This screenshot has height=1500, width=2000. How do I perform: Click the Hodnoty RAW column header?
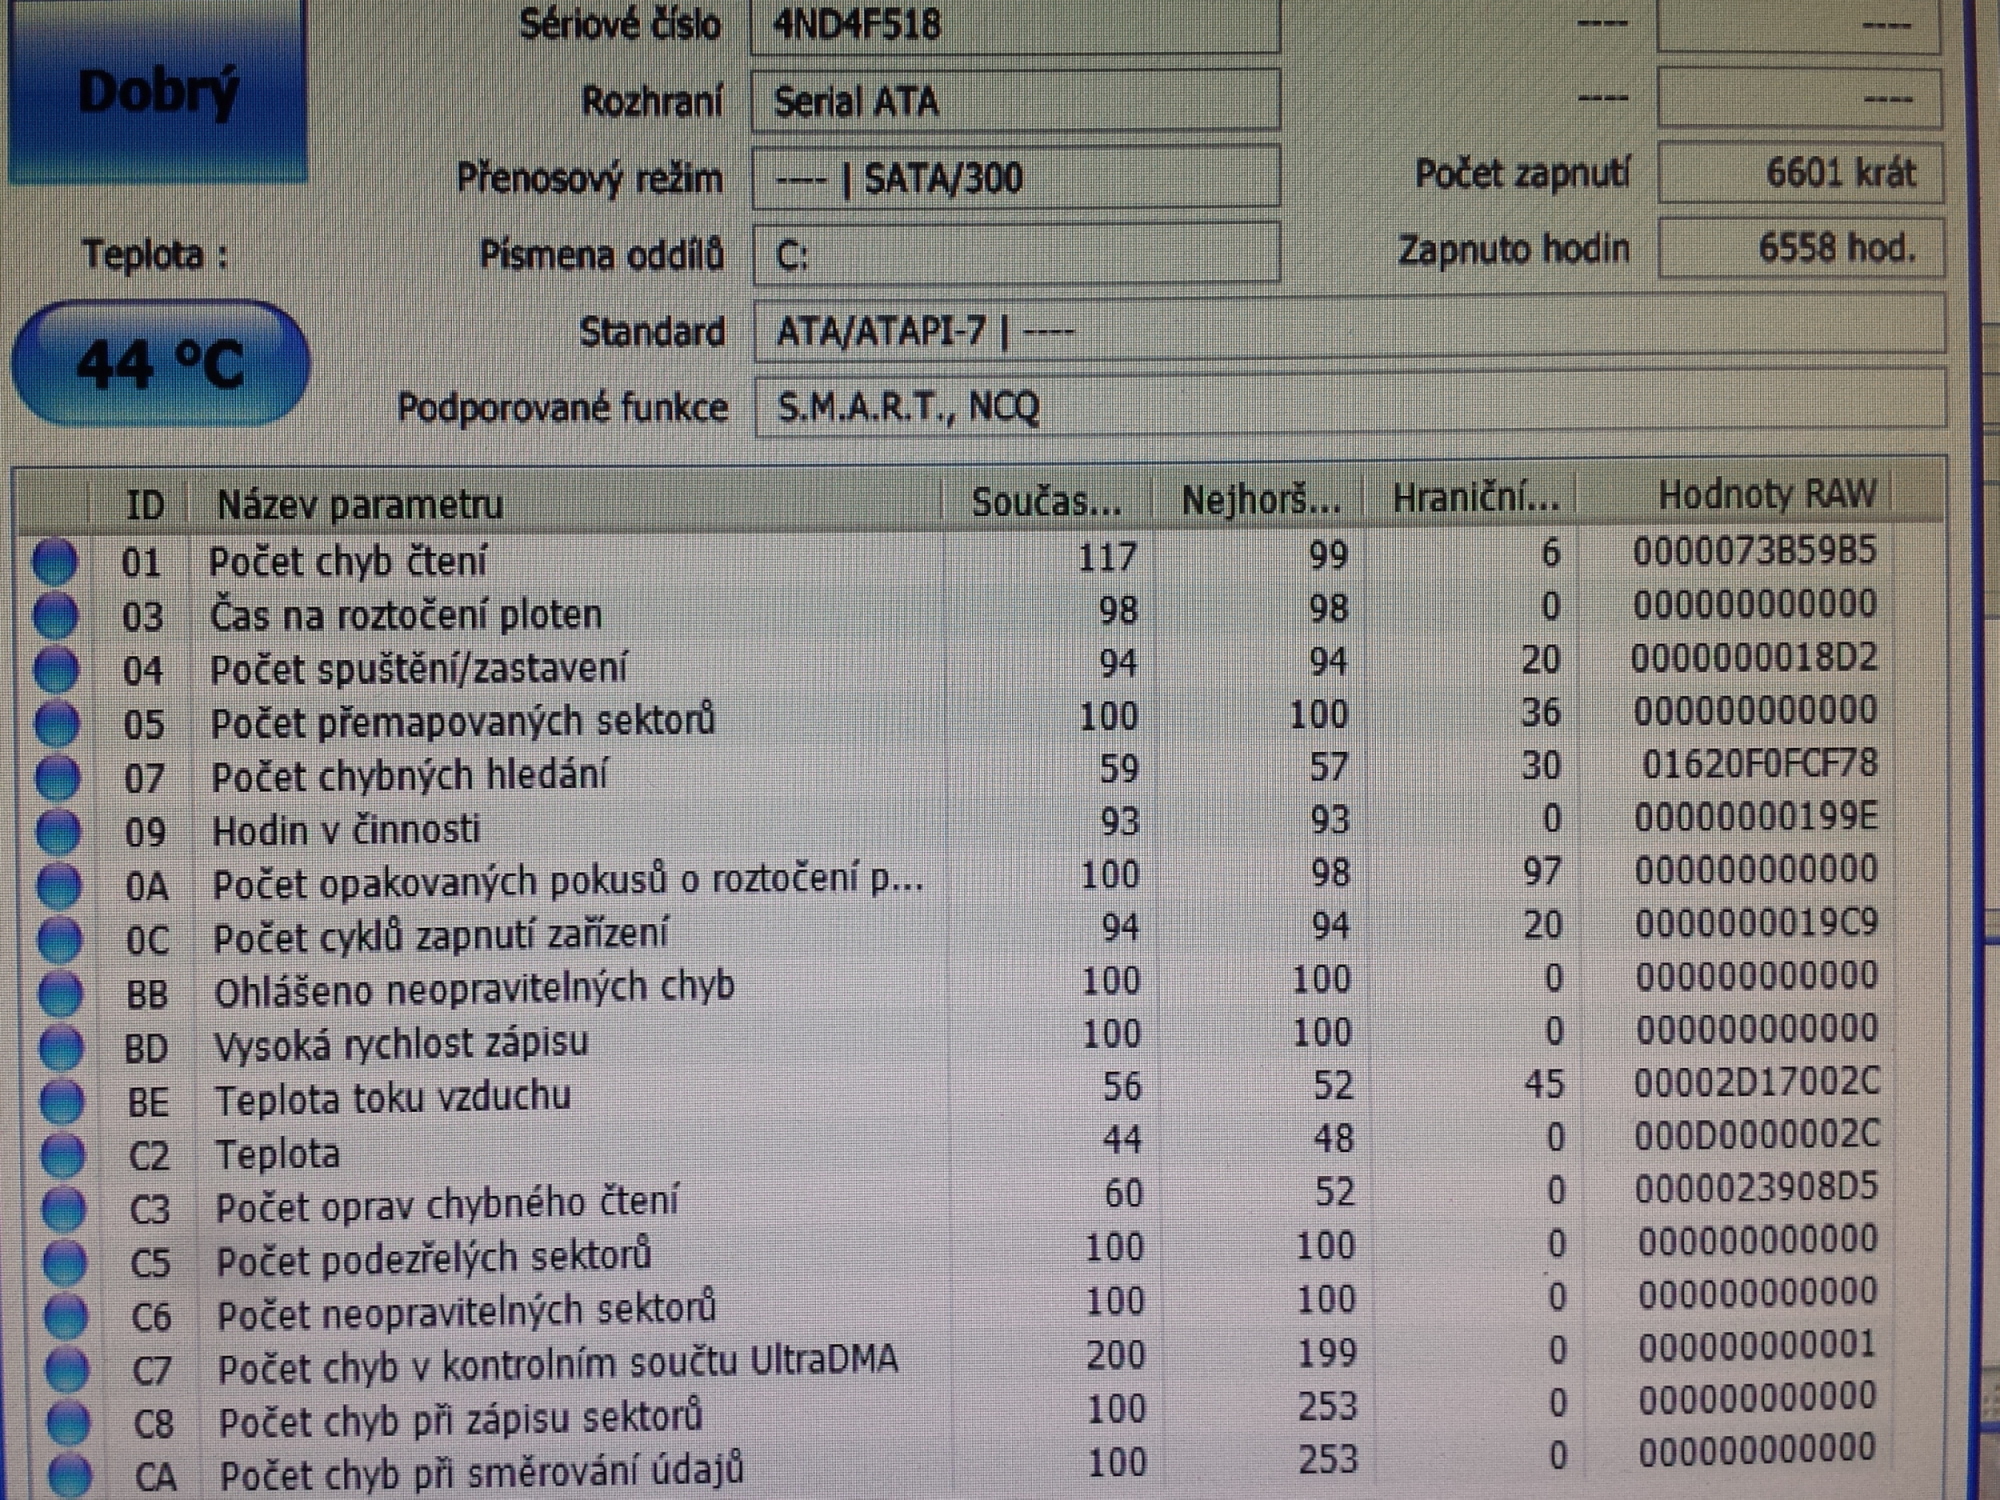click(1766, 495)
